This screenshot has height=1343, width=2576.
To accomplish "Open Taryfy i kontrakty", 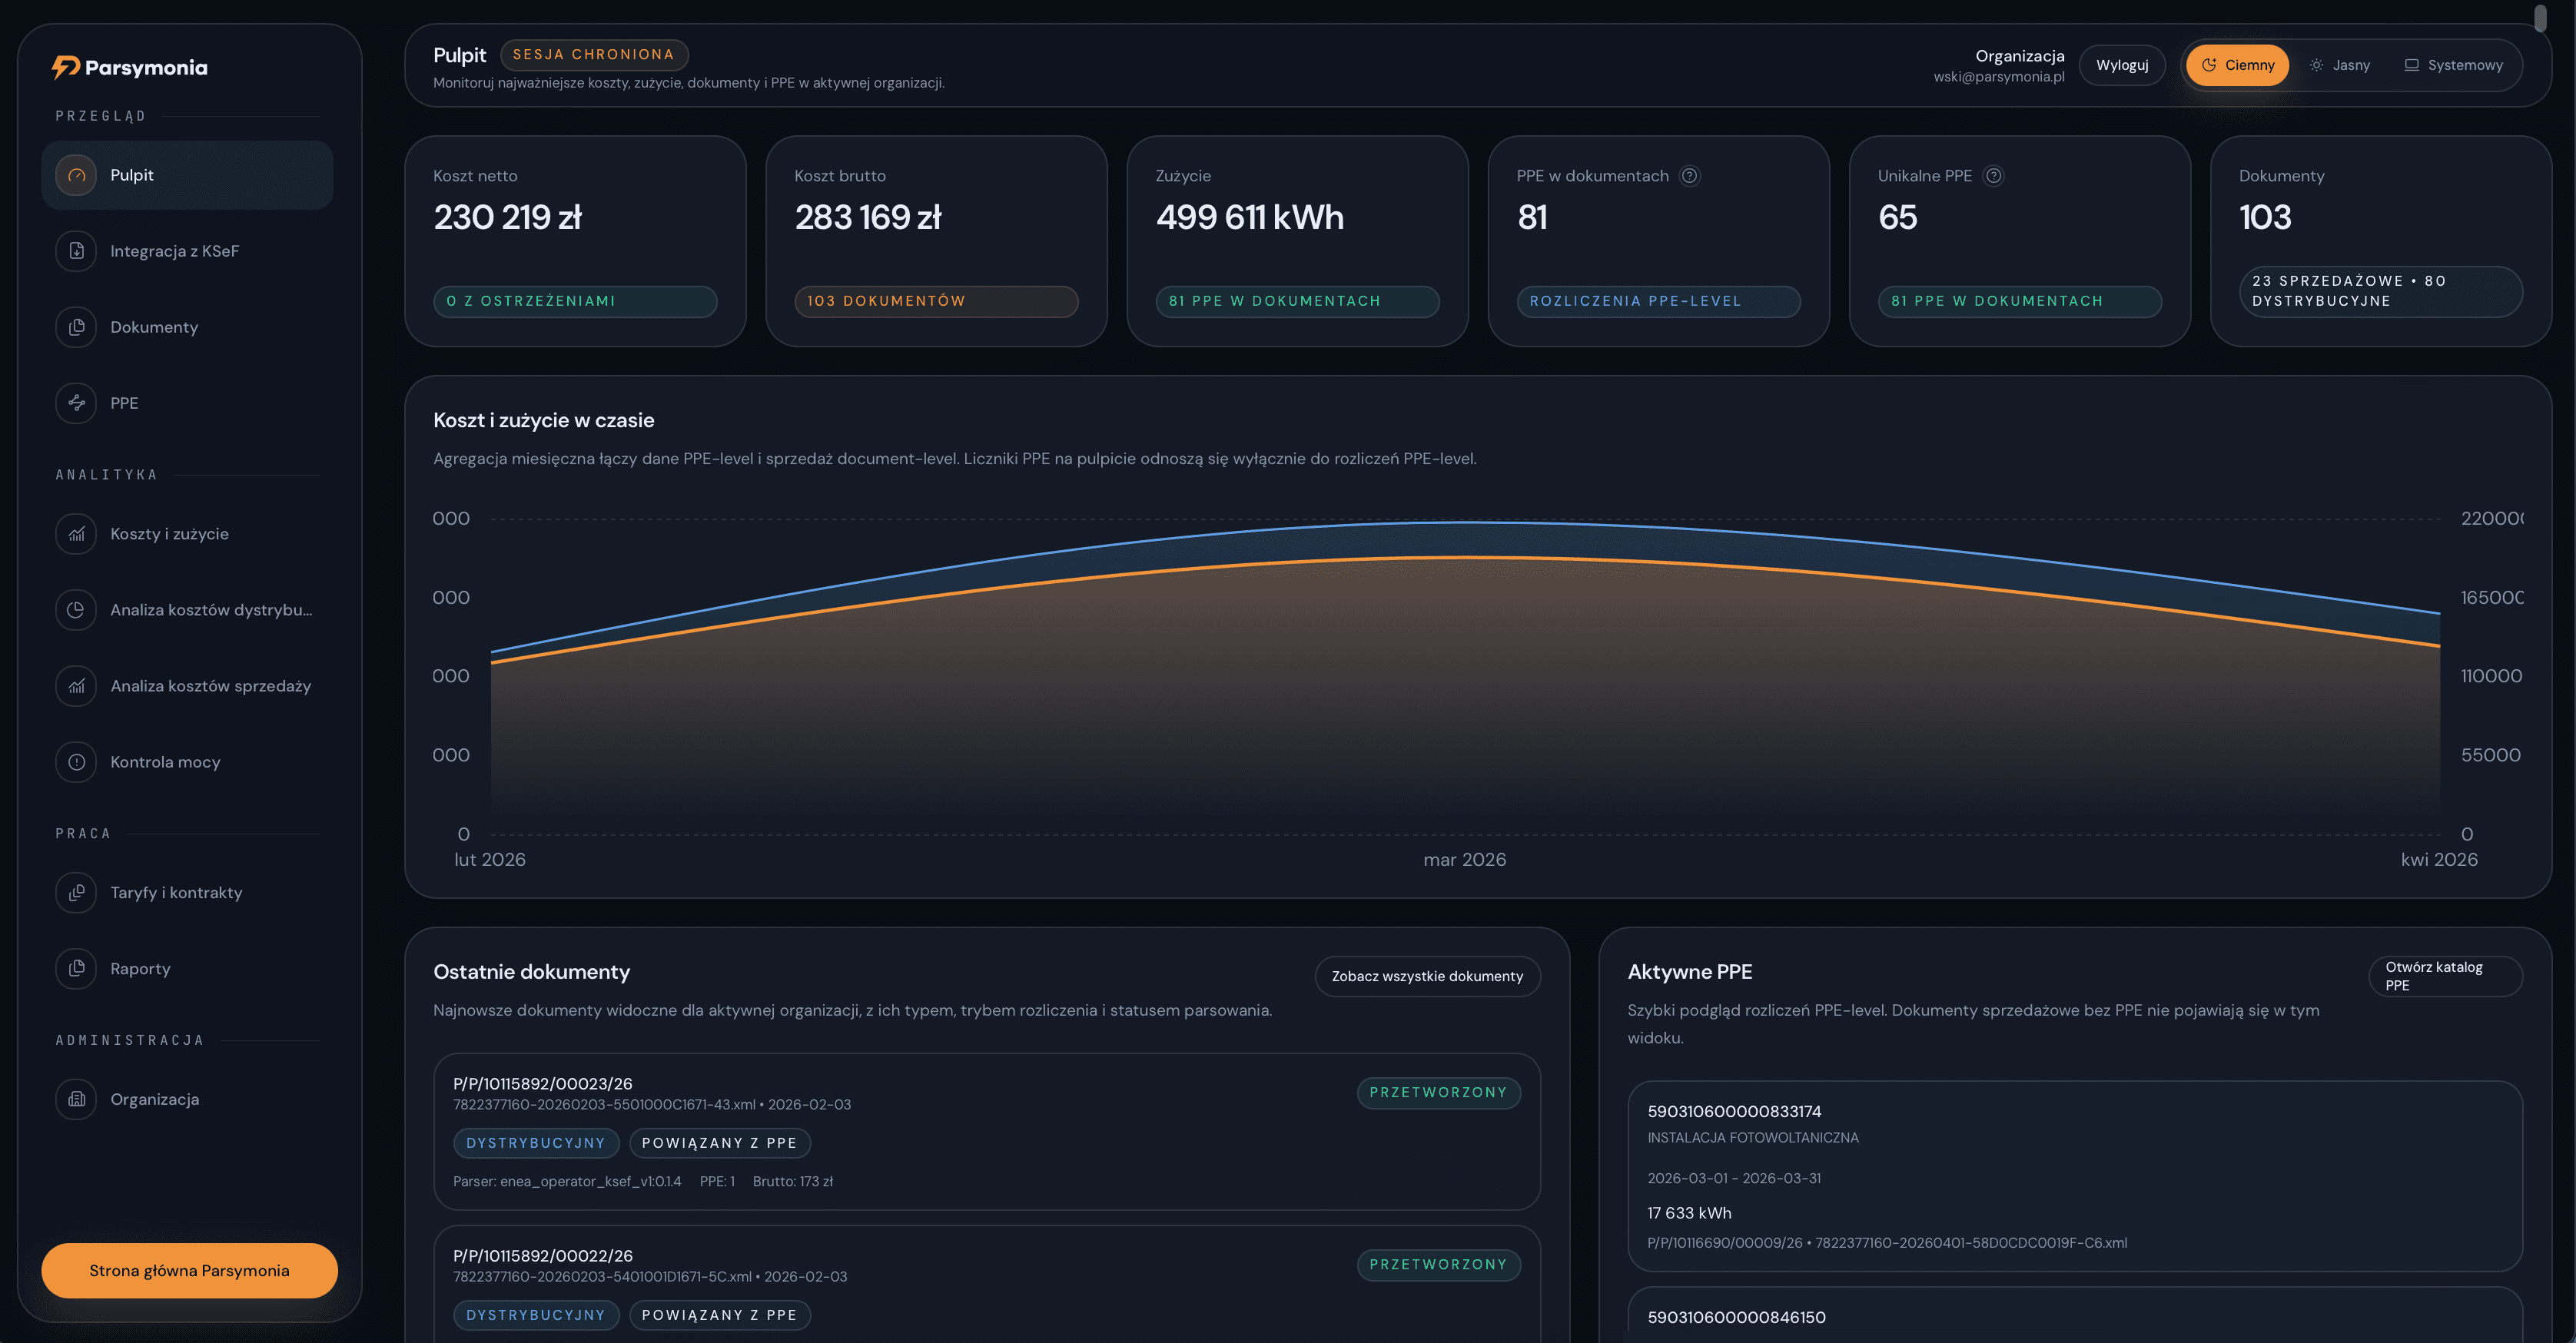I will 187,893.
